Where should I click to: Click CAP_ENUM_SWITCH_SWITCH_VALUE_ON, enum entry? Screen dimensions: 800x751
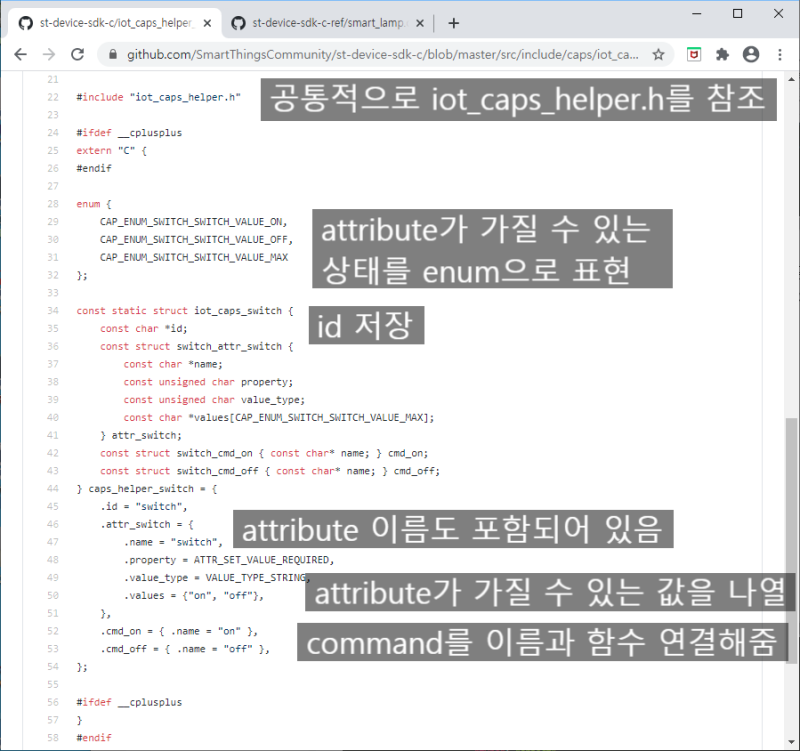(x=193, y=221)
